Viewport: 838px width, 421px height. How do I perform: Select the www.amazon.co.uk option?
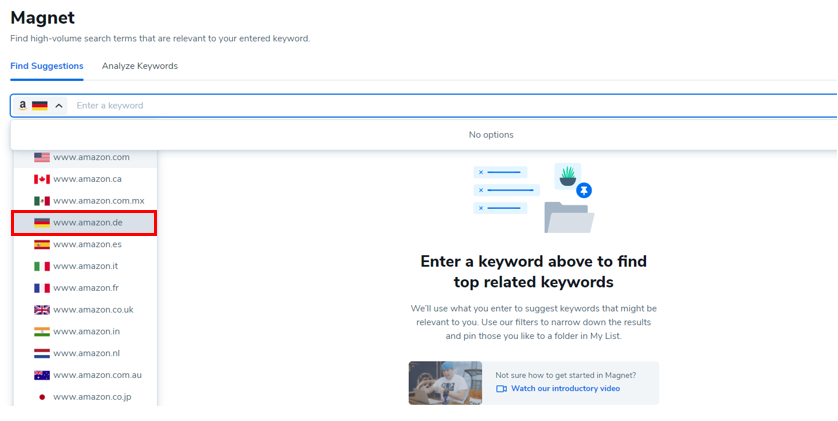pos(86,310)
